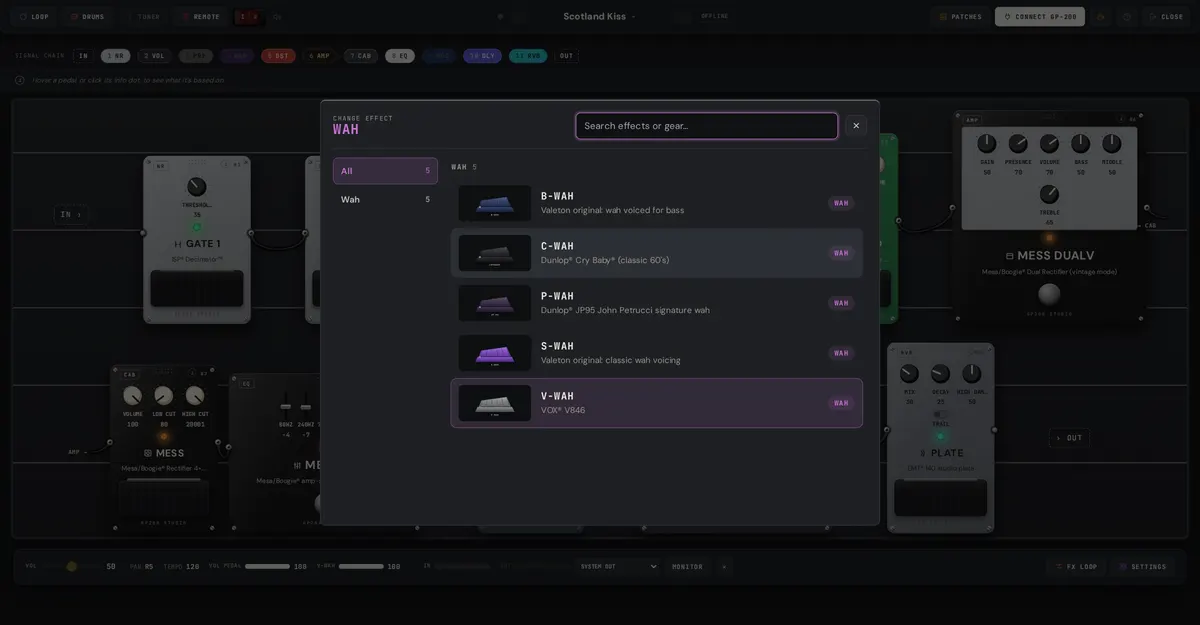Select the All category filter

[385, 171]
